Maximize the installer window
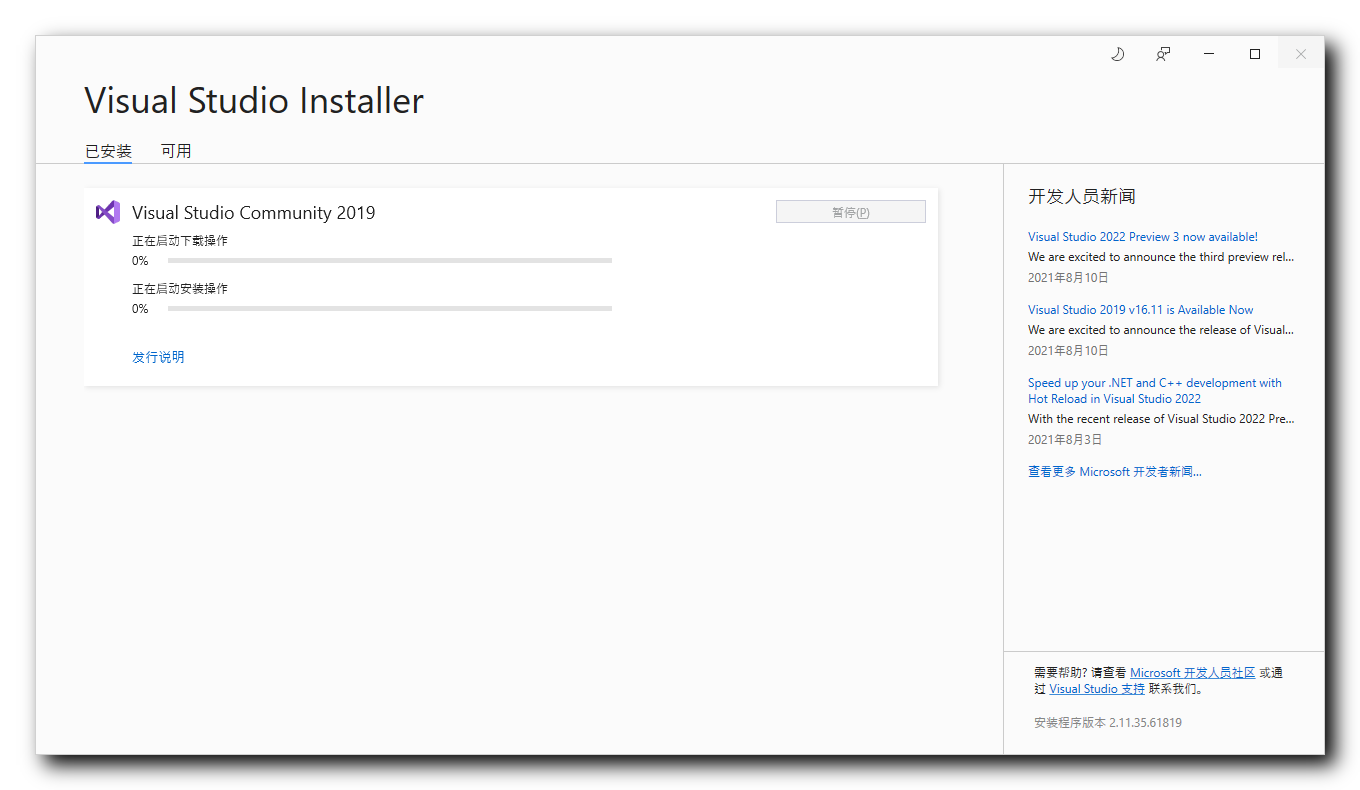1360x790 pixels. click(x=1255, y=54)
